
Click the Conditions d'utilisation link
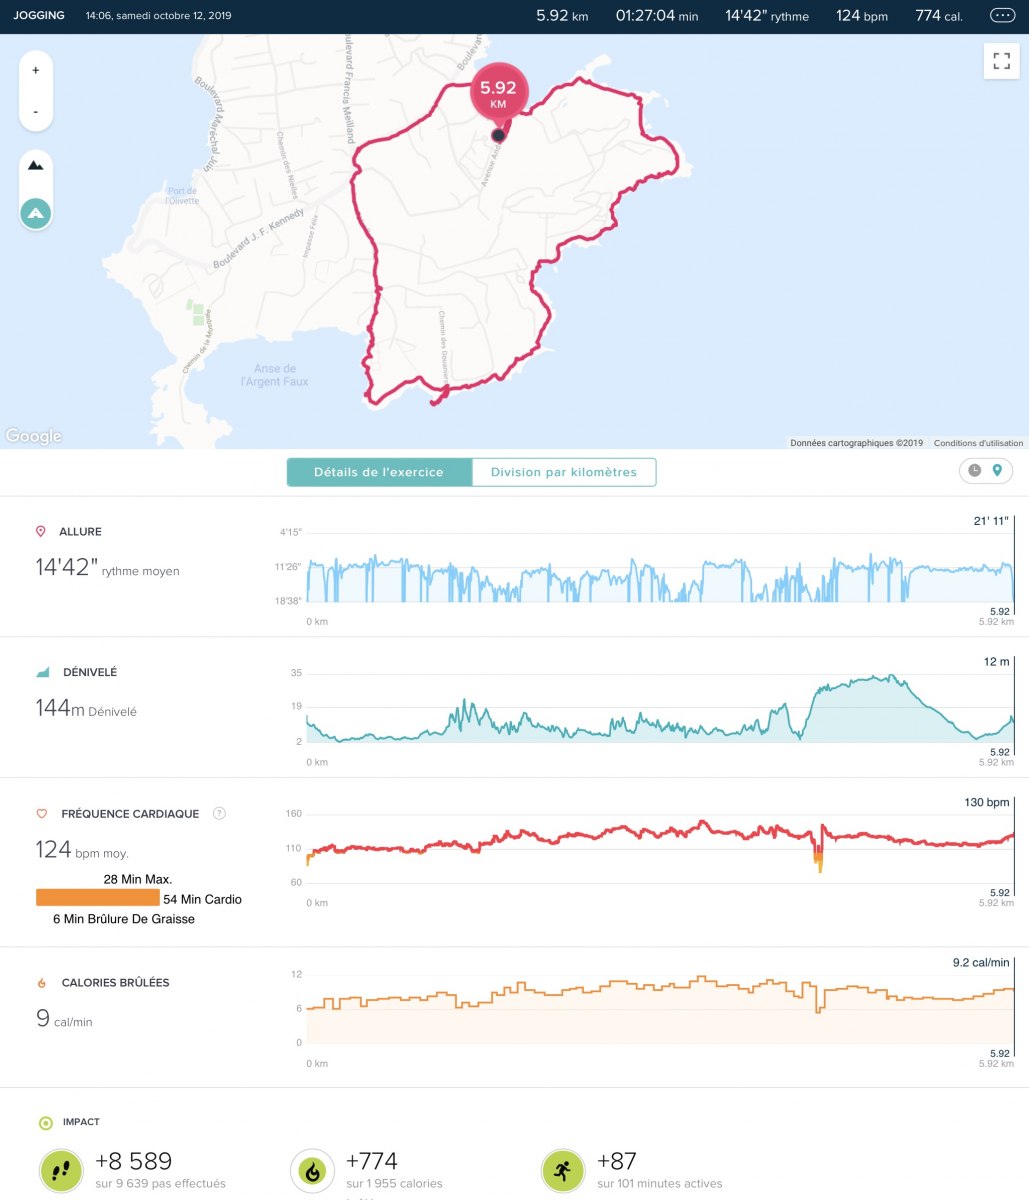[978, 443]
